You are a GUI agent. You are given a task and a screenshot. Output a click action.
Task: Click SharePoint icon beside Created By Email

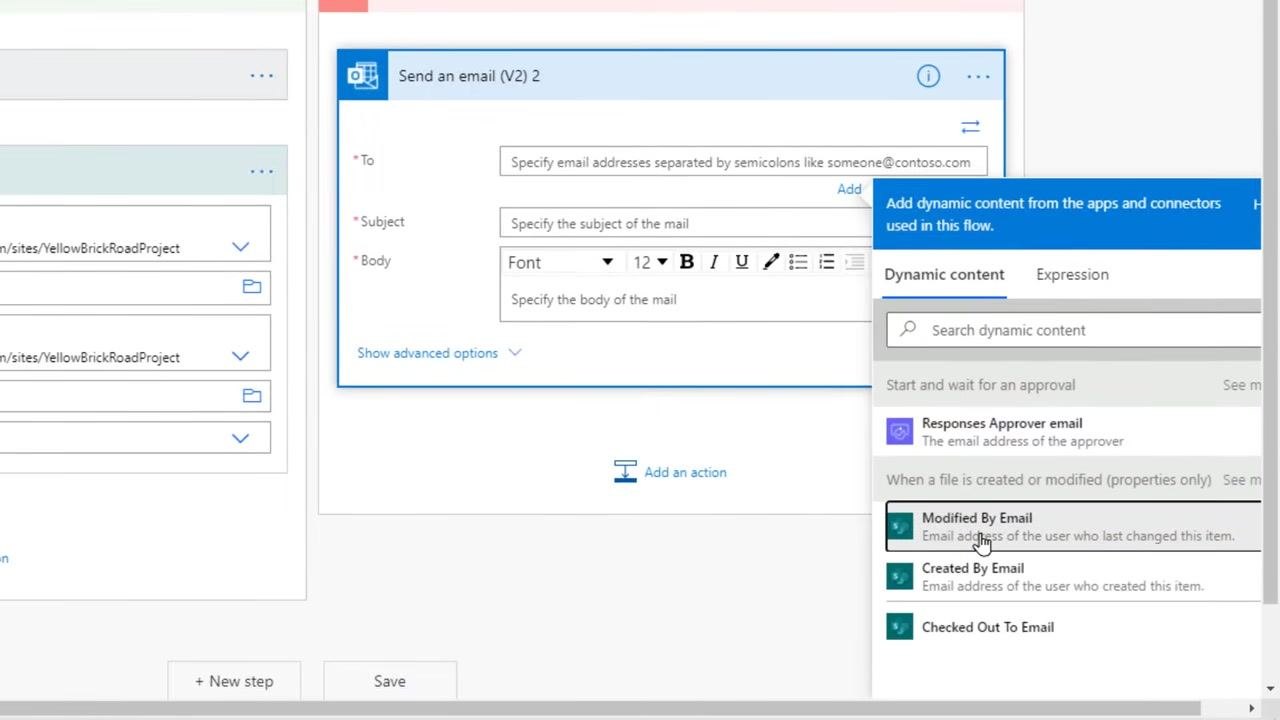point(900,576)
